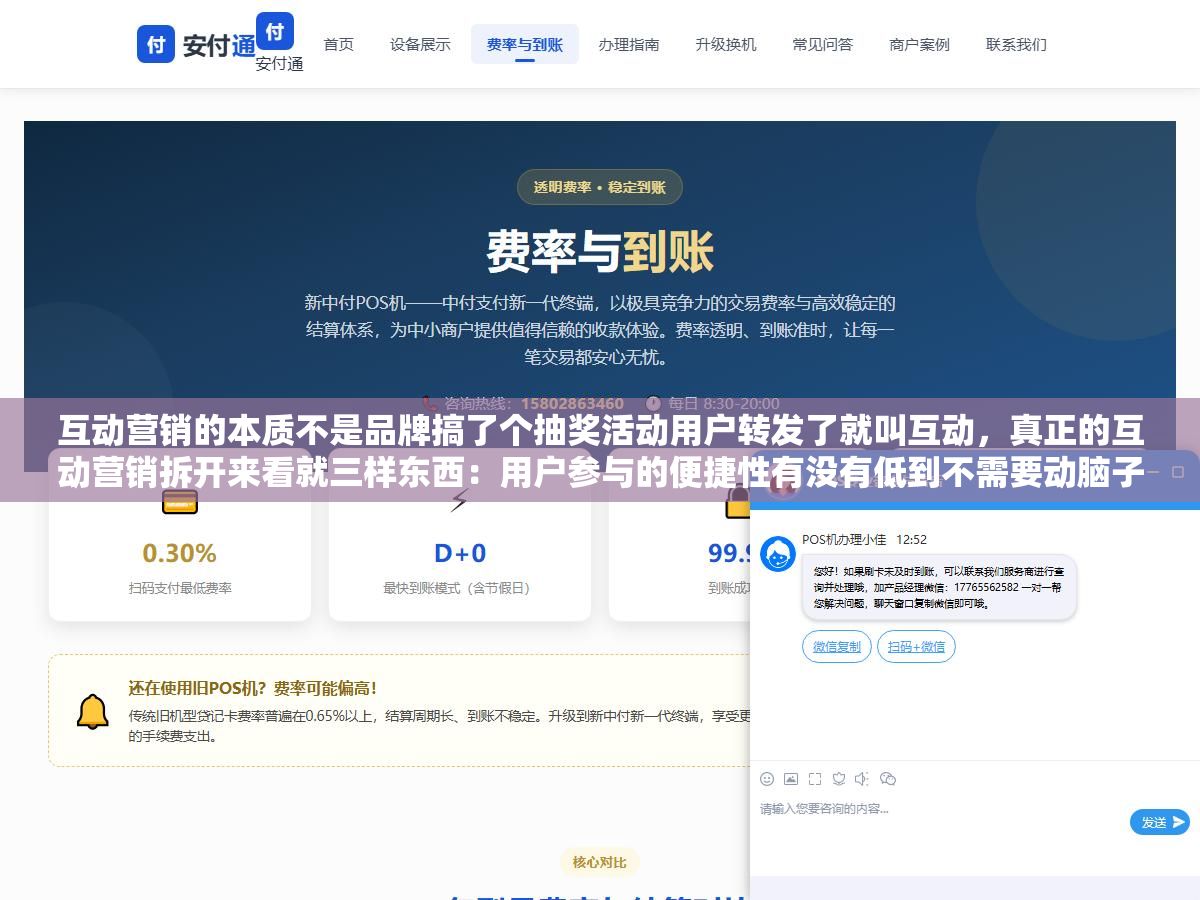The image size is (1200, 900).
Task: Click the customer service agent avatar
Action: tap(778, 553)
